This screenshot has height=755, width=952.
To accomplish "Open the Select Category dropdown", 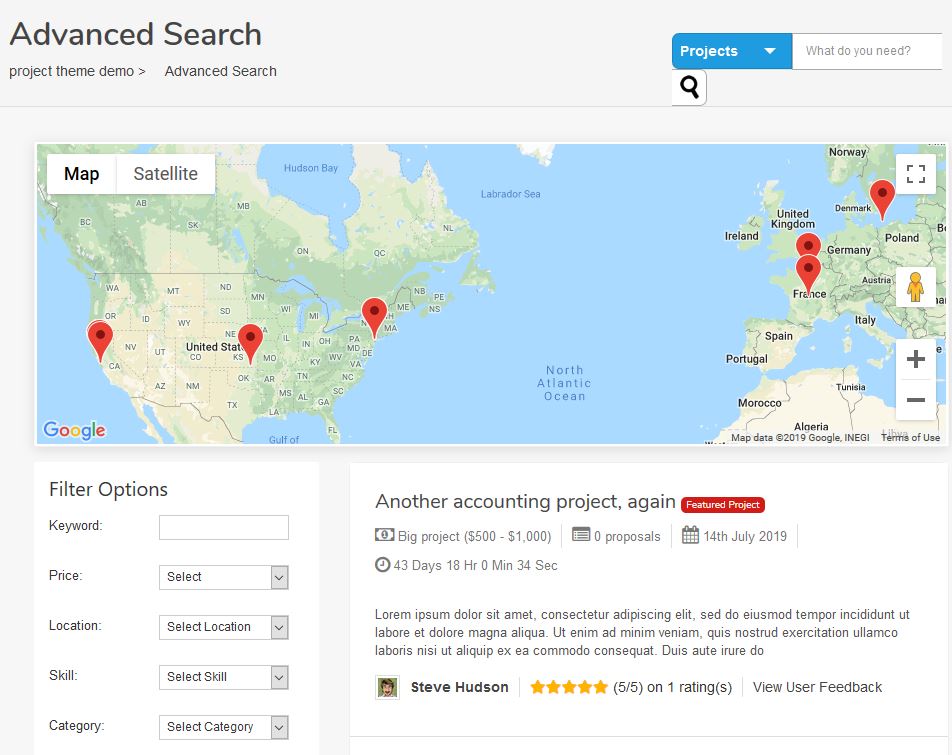I will pos(223,727).
